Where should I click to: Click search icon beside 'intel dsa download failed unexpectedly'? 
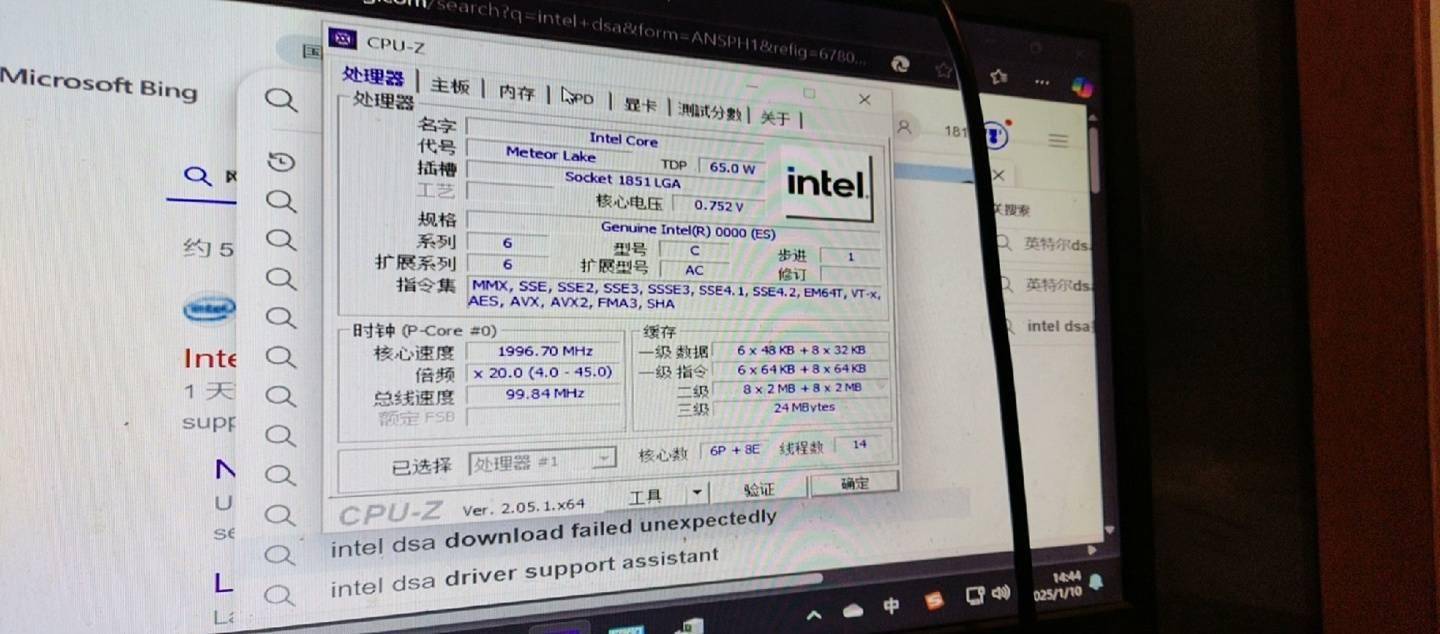(x=281, y=555)
